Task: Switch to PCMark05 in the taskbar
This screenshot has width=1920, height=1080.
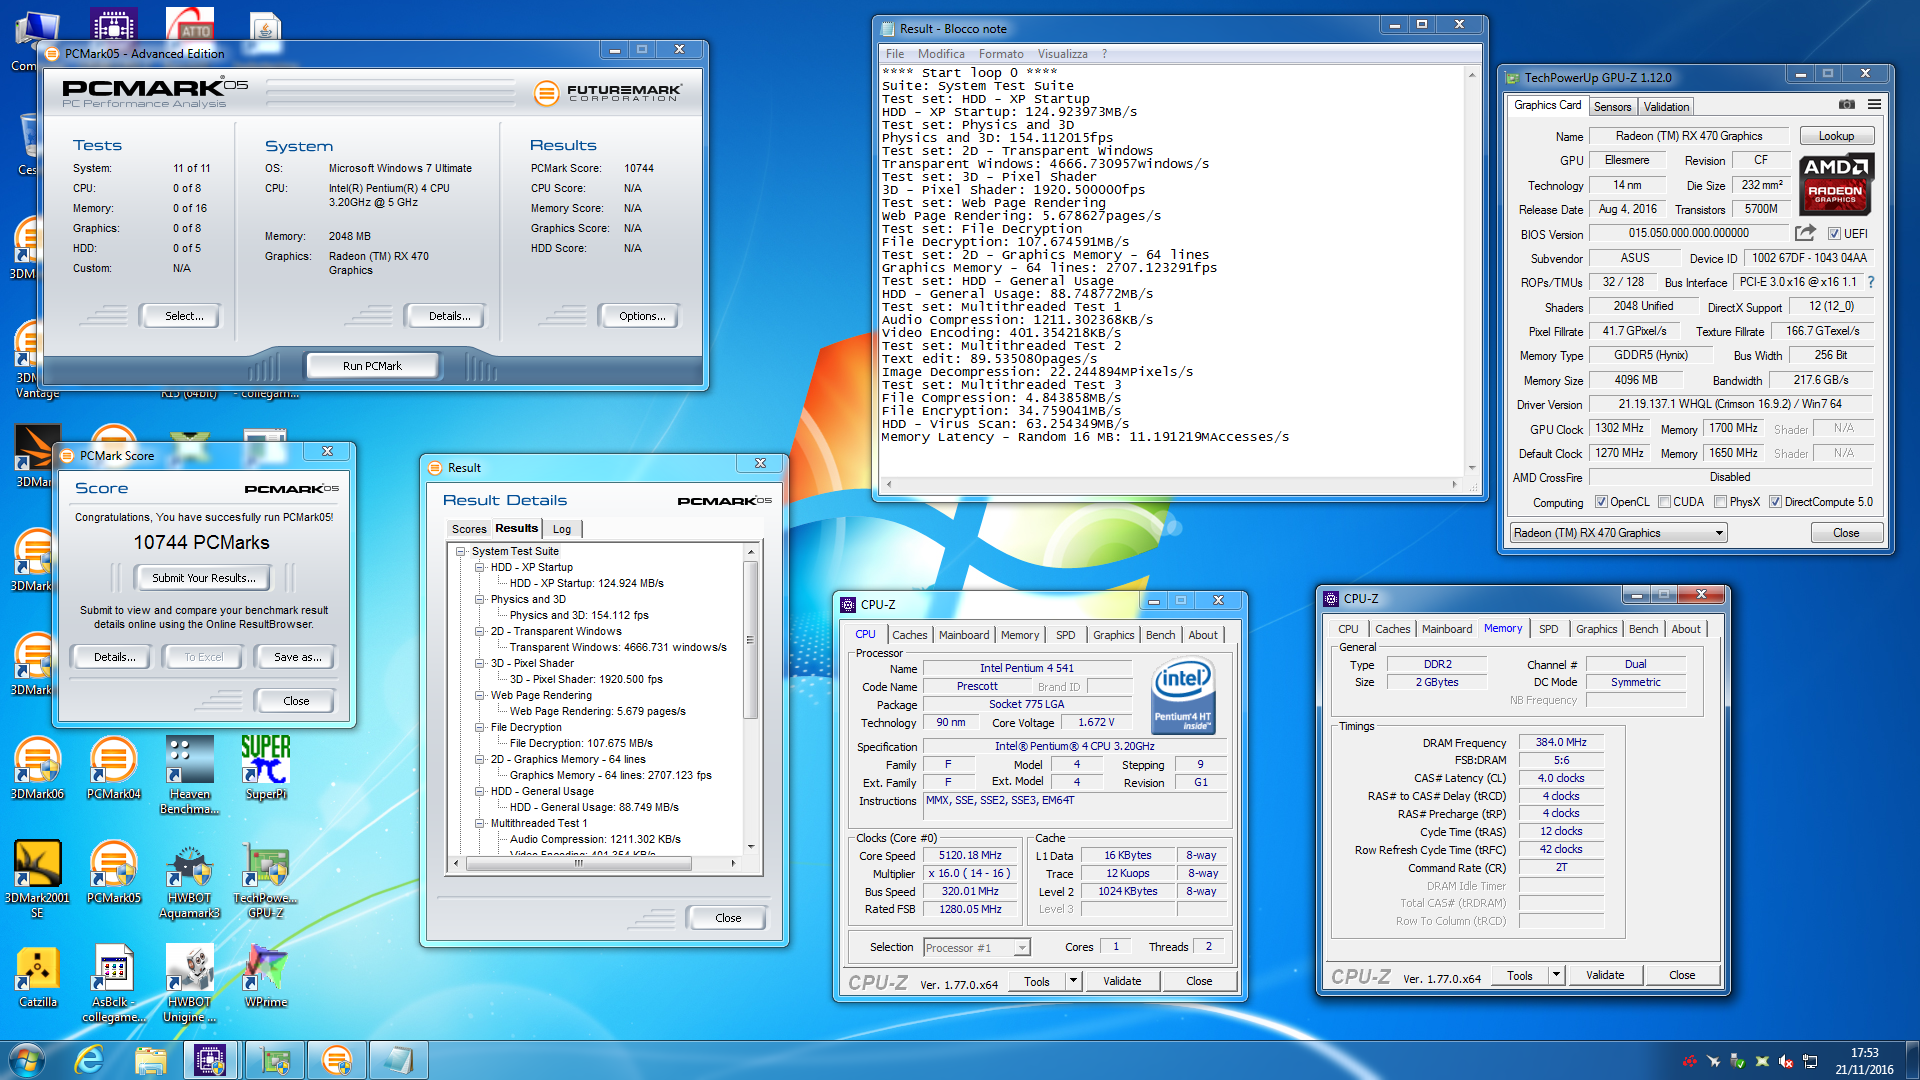Action: (x=337, y=1060)
